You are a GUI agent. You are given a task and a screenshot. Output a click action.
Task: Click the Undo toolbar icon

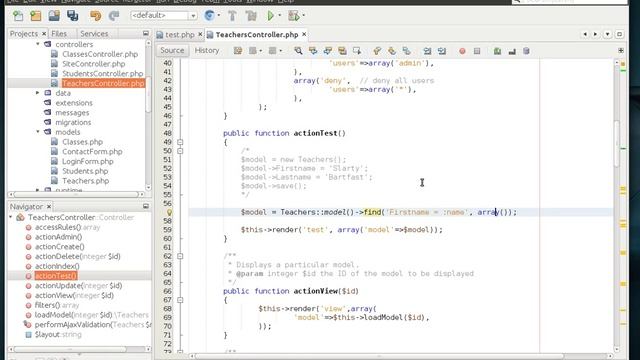pos(96,16)
